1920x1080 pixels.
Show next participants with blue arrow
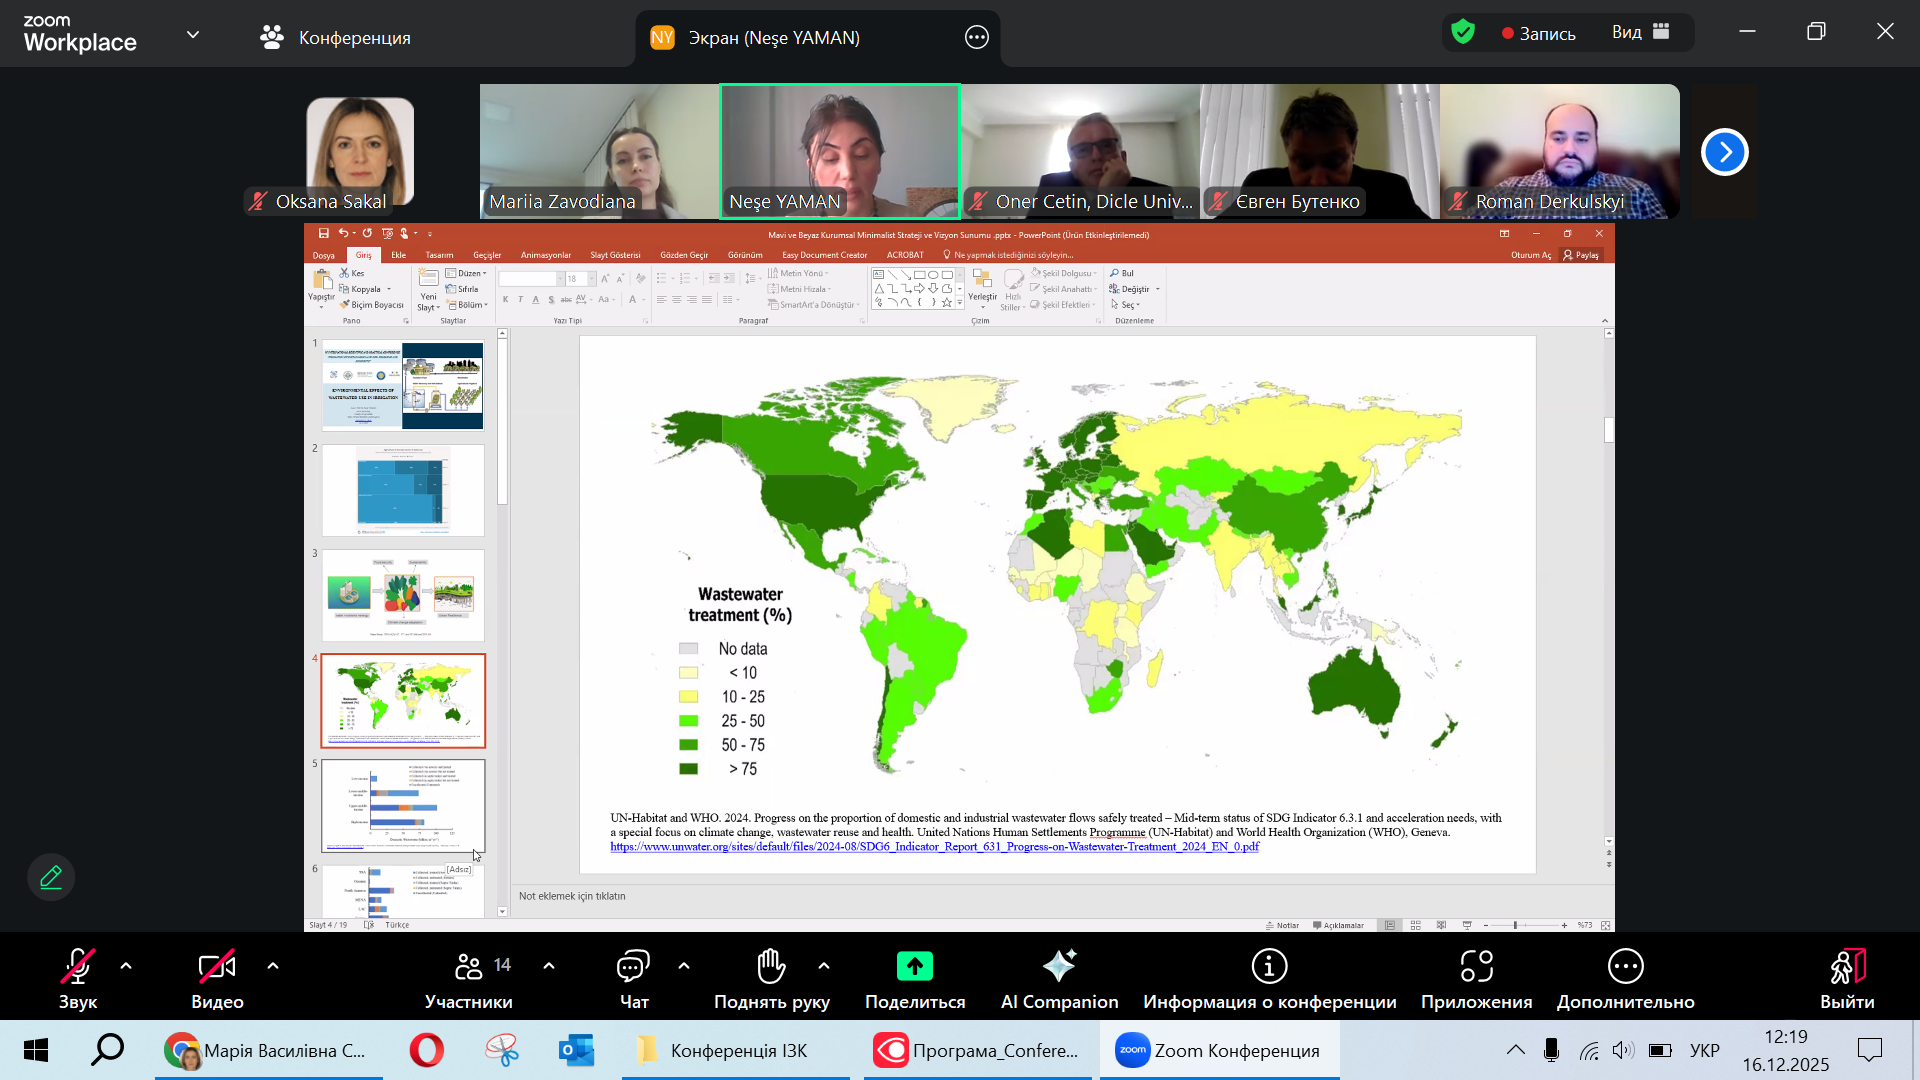tap(1724, 152)
